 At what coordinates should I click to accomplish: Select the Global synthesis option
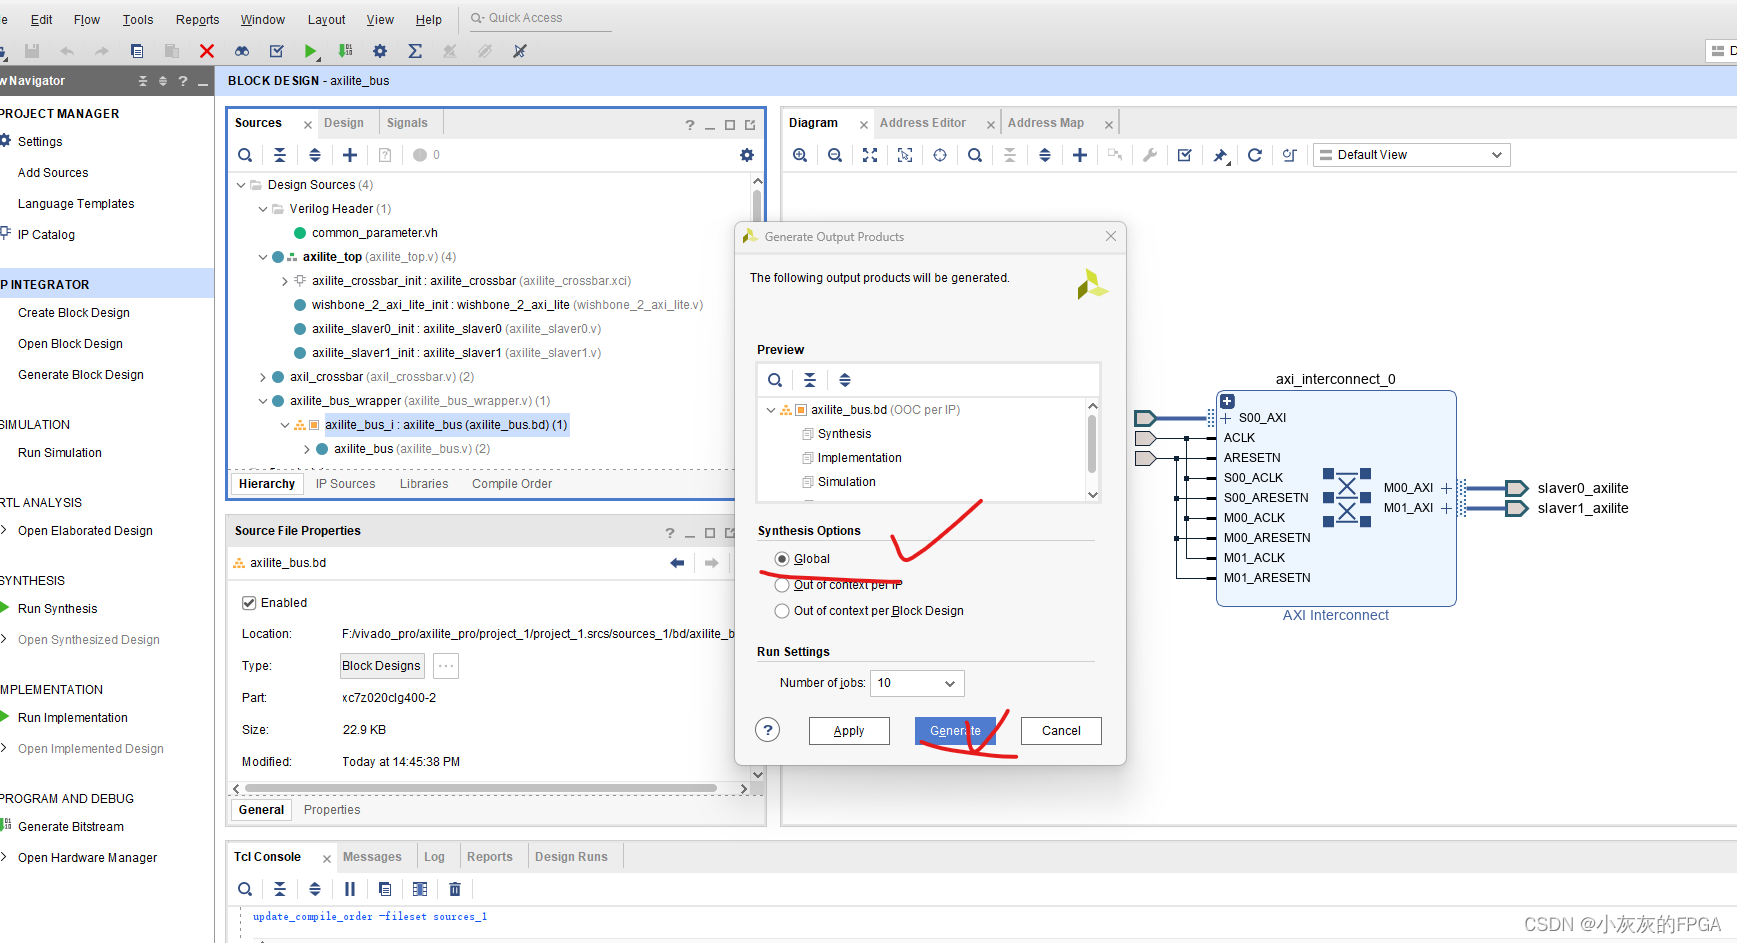[x=782, y=559]
